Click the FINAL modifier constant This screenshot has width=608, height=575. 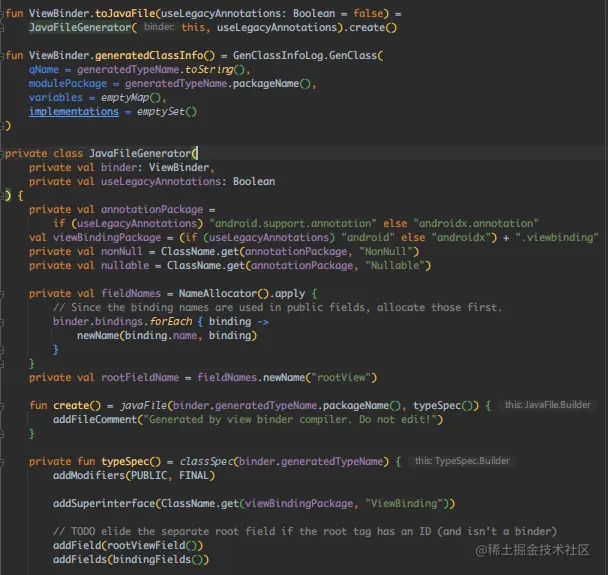pos(194,475)
